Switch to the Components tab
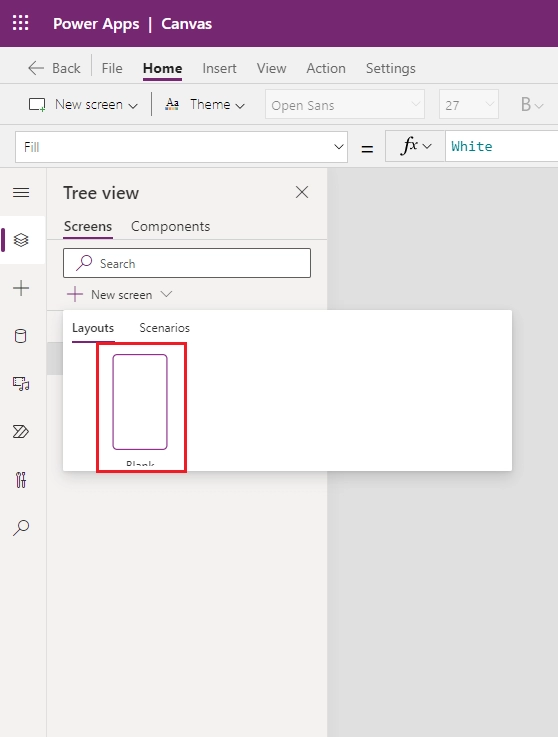 [170, 227]
